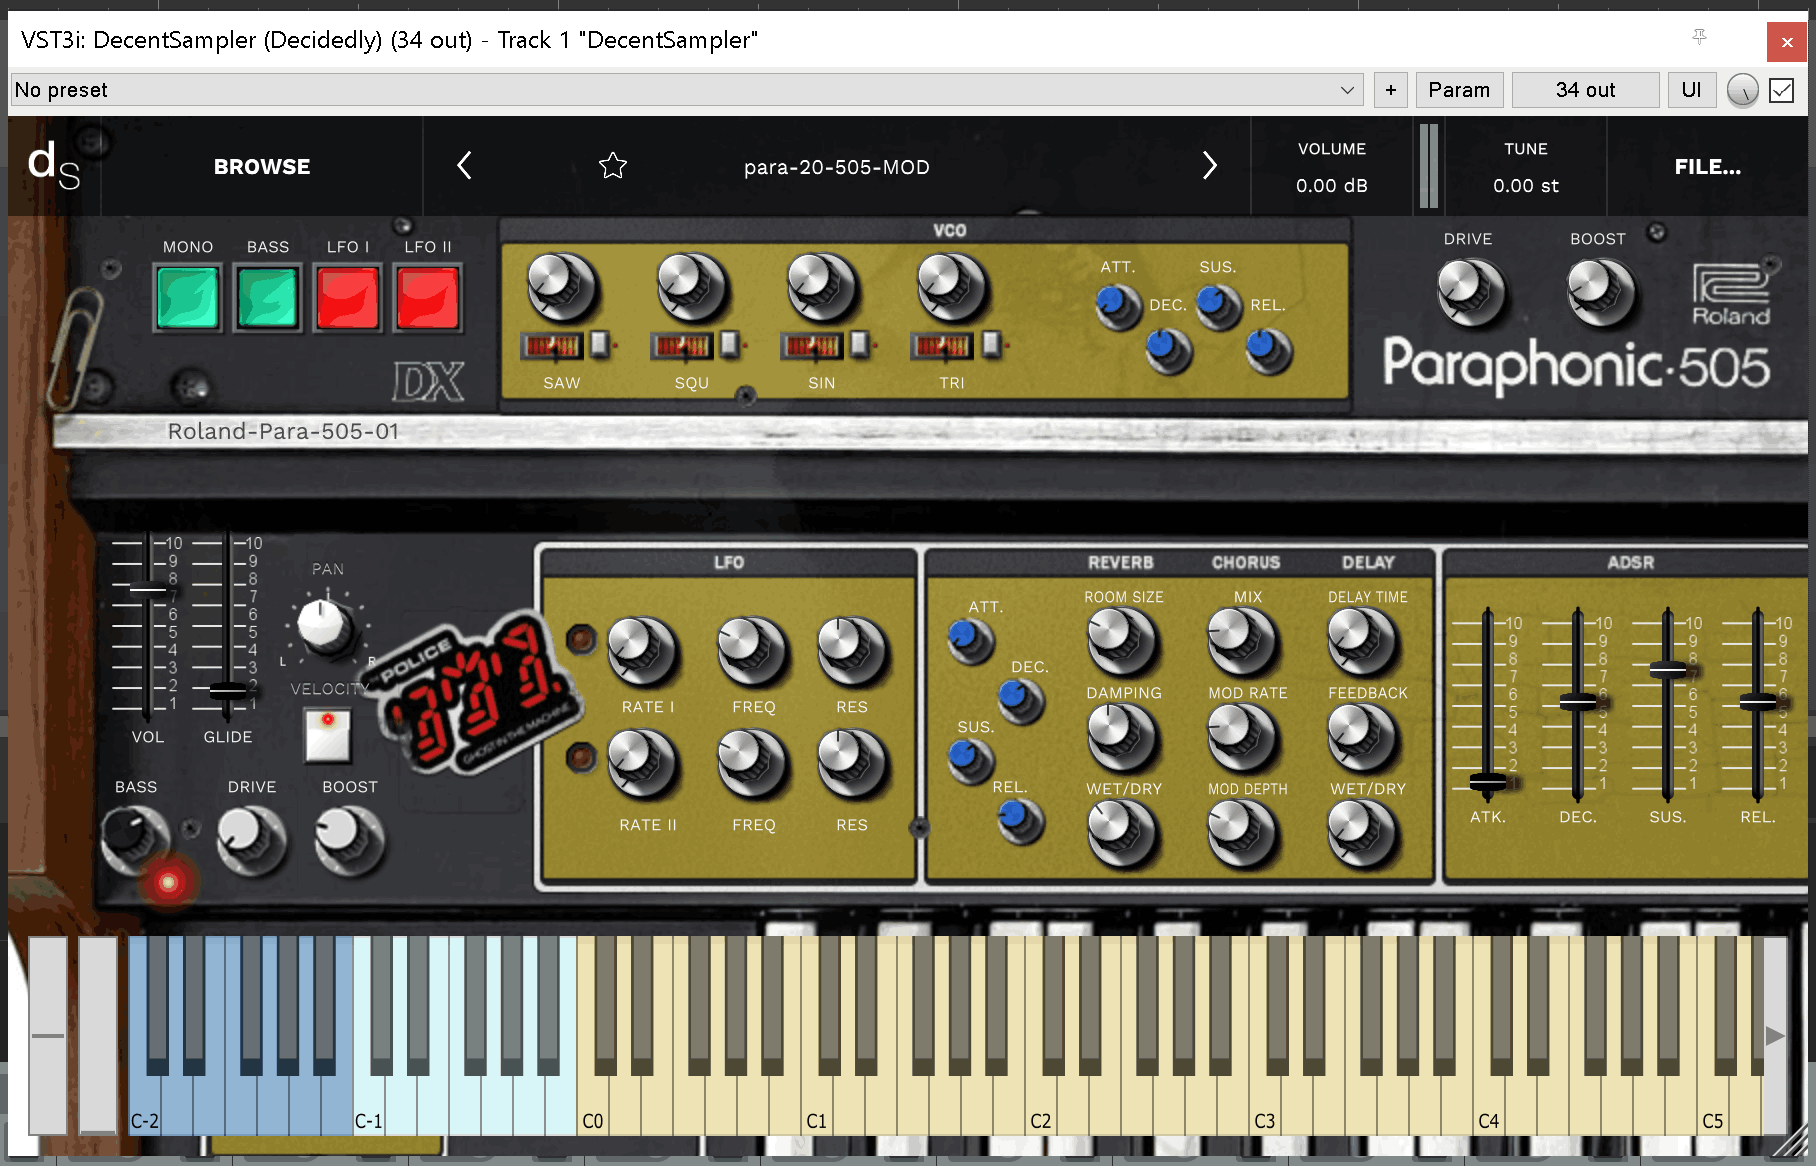Click the TRI mini level slider
1816x1166 pixels.
941,346
